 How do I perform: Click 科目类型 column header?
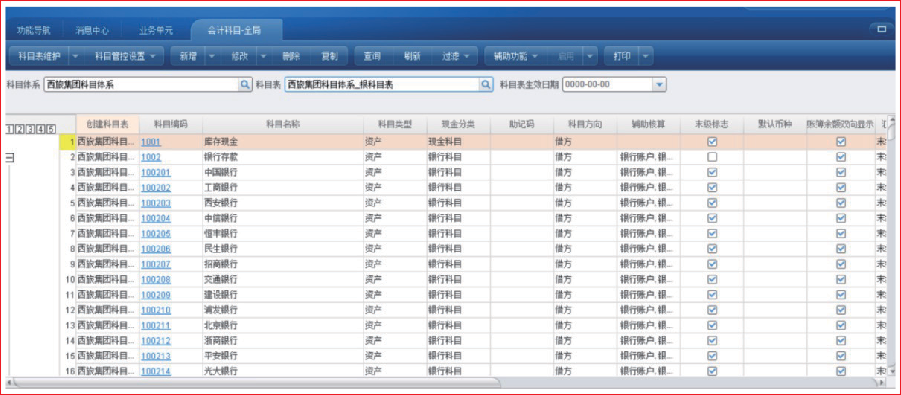[x=395, y=124]
